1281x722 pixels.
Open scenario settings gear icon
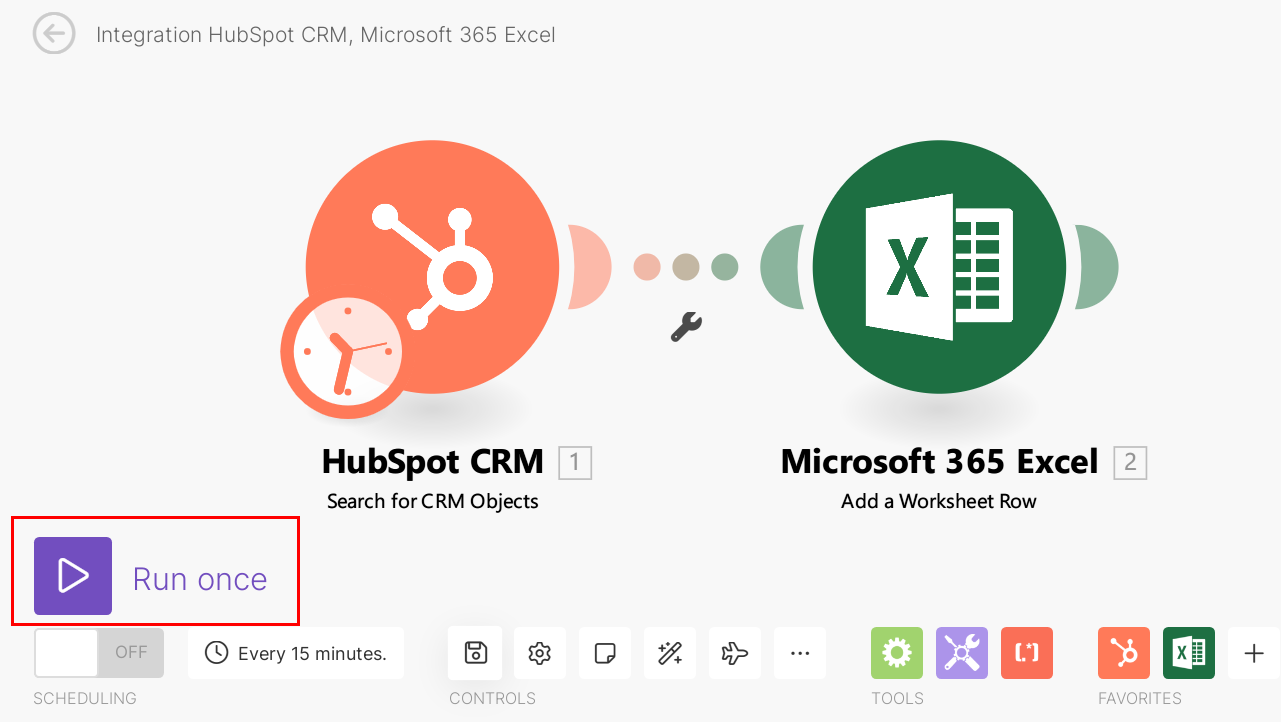[540, 653]
